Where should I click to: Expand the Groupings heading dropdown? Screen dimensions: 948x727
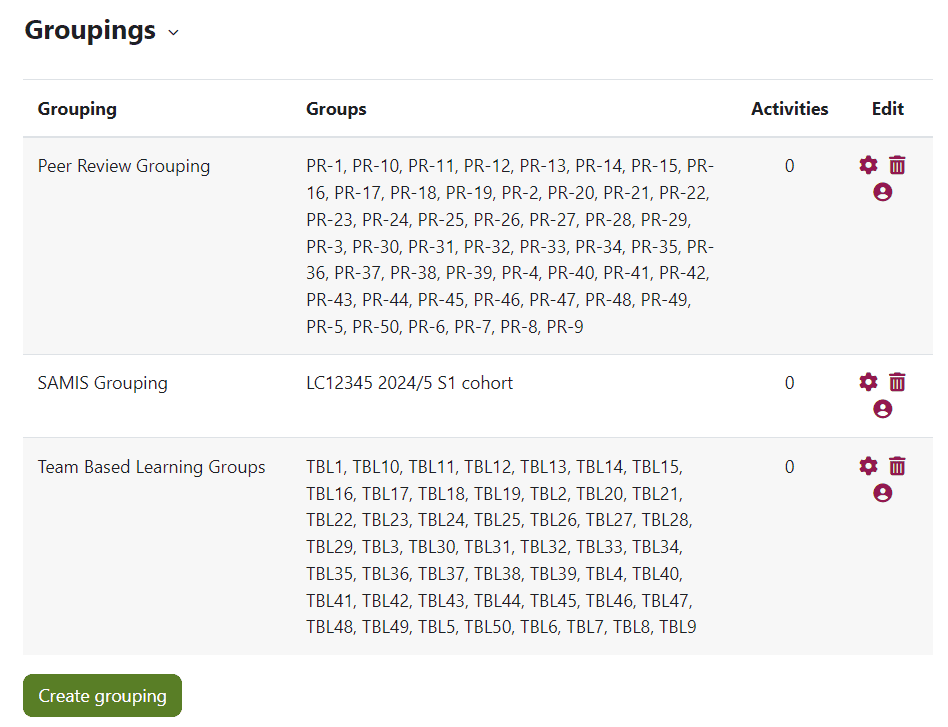pyautogui.click(x=174, y=32)
